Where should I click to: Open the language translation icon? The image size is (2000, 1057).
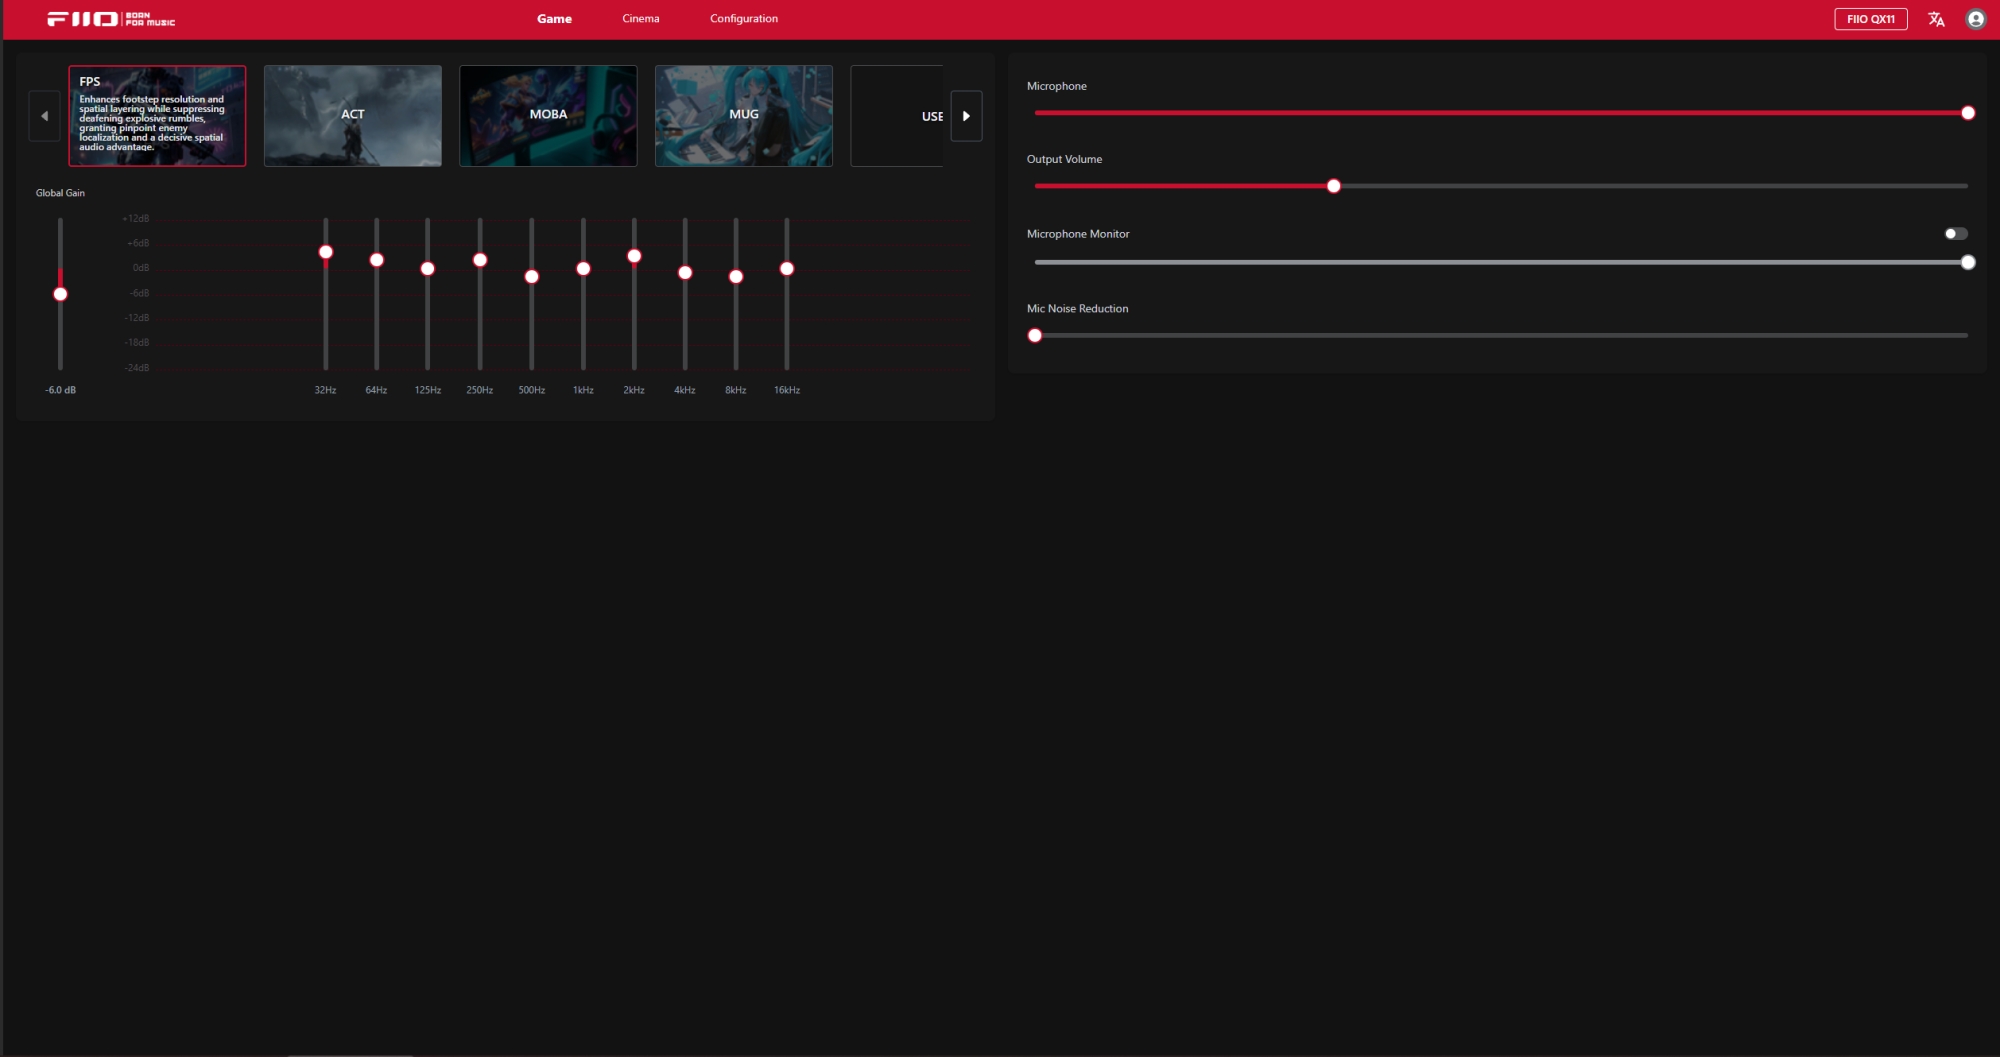coord(1936,19)
